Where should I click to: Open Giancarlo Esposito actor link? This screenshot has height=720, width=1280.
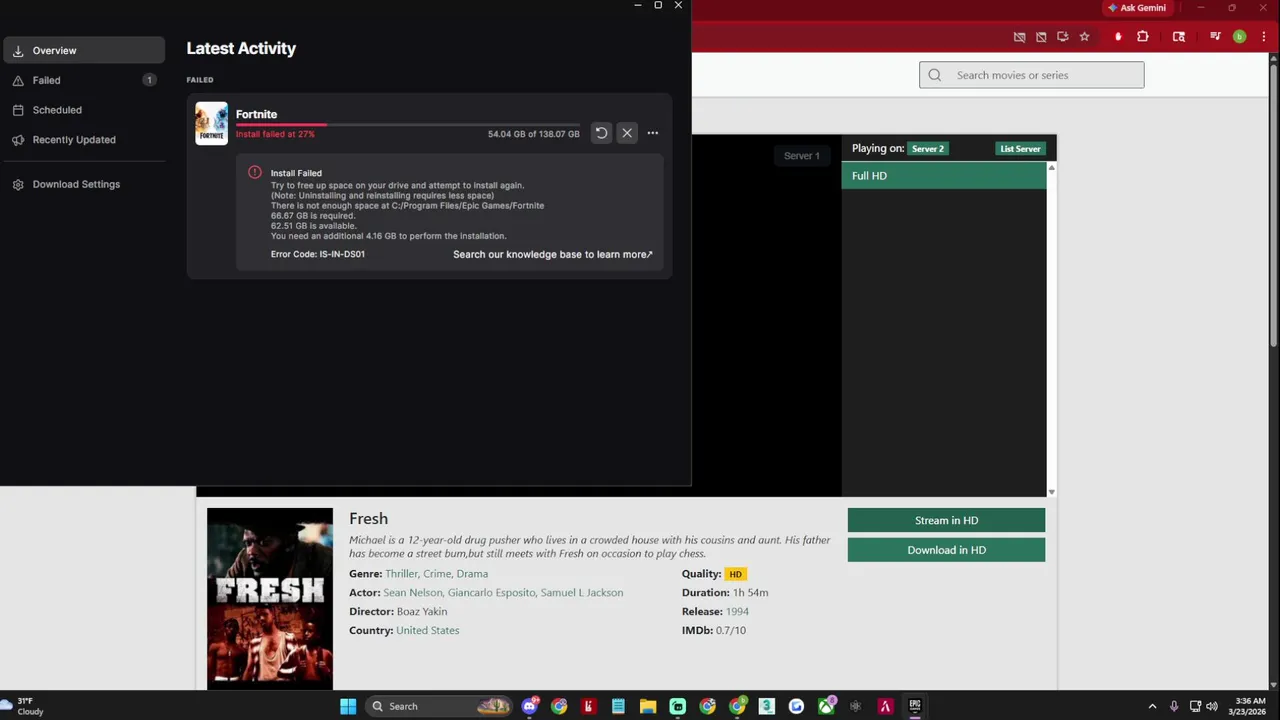(491, 593)
